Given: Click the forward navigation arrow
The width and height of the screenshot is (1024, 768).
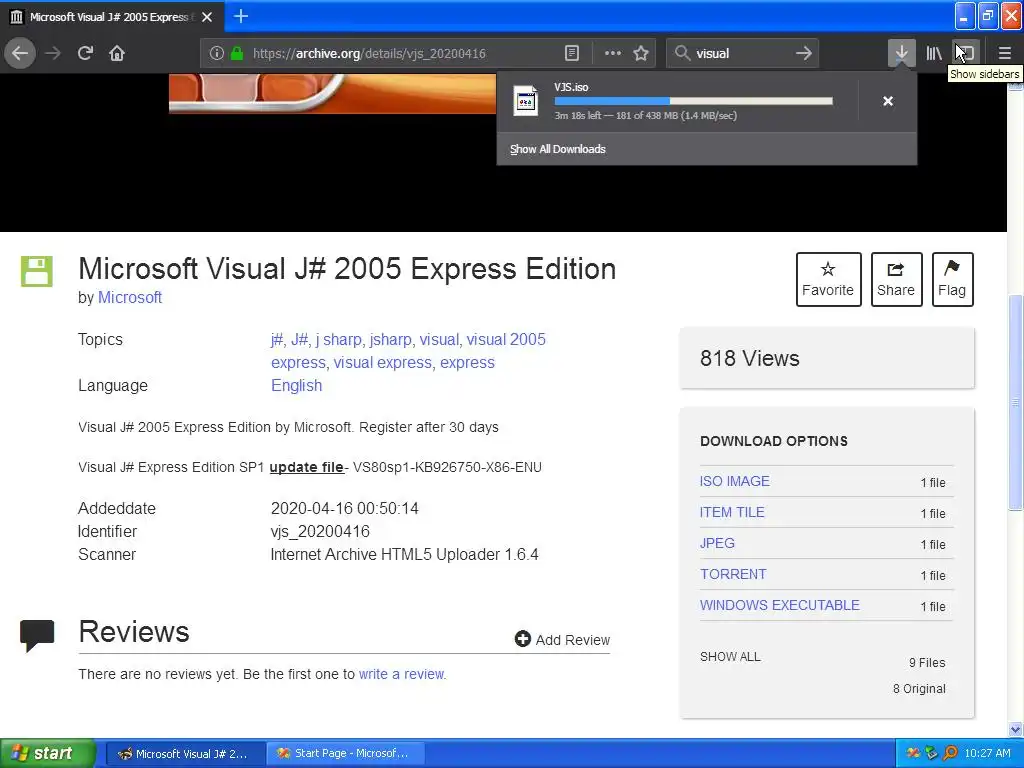Looking at the screenshot, I should (53, 53).
